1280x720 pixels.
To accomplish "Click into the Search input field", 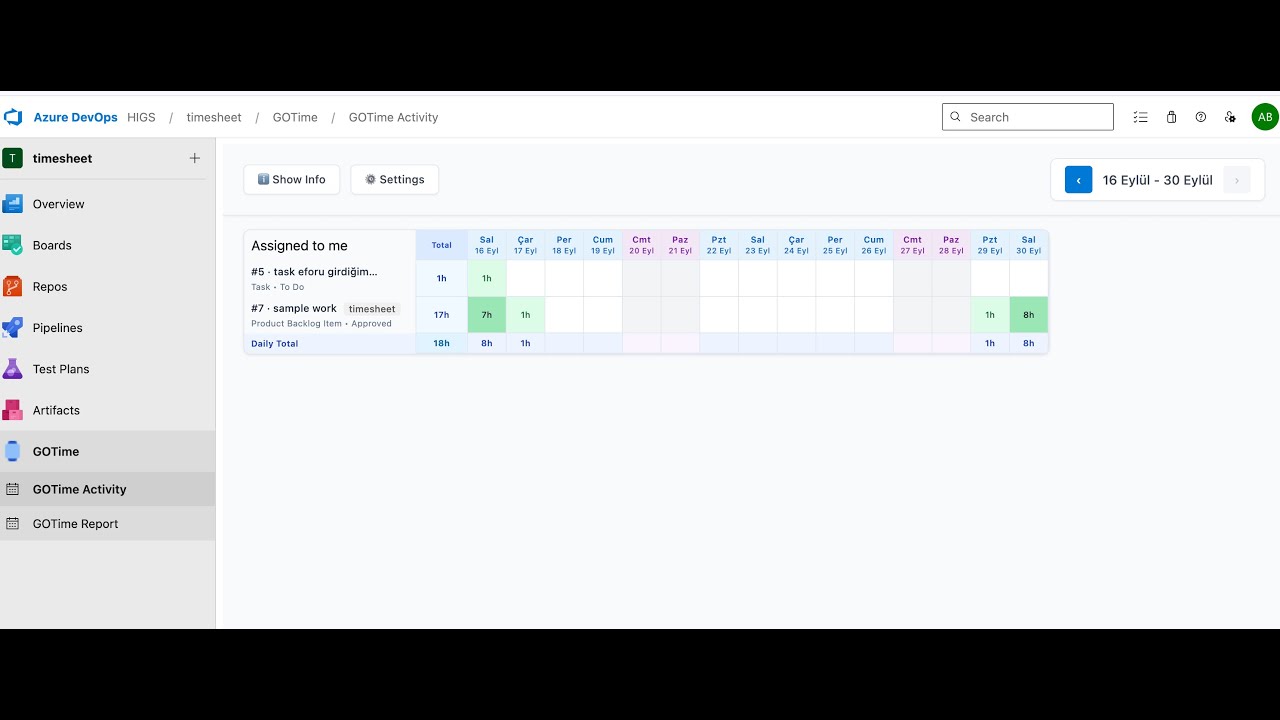I will pyautogui.click(x=1028, y=117).
